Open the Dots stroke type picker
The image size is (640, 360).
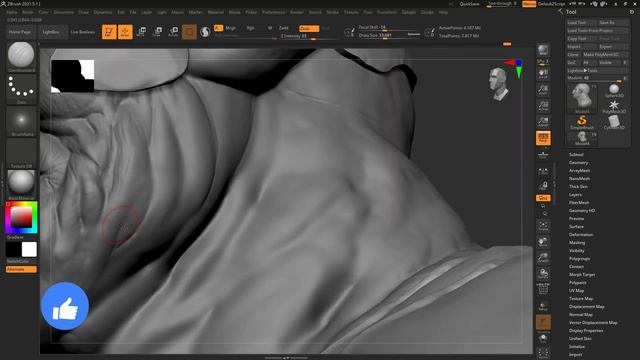click(21, 88)
